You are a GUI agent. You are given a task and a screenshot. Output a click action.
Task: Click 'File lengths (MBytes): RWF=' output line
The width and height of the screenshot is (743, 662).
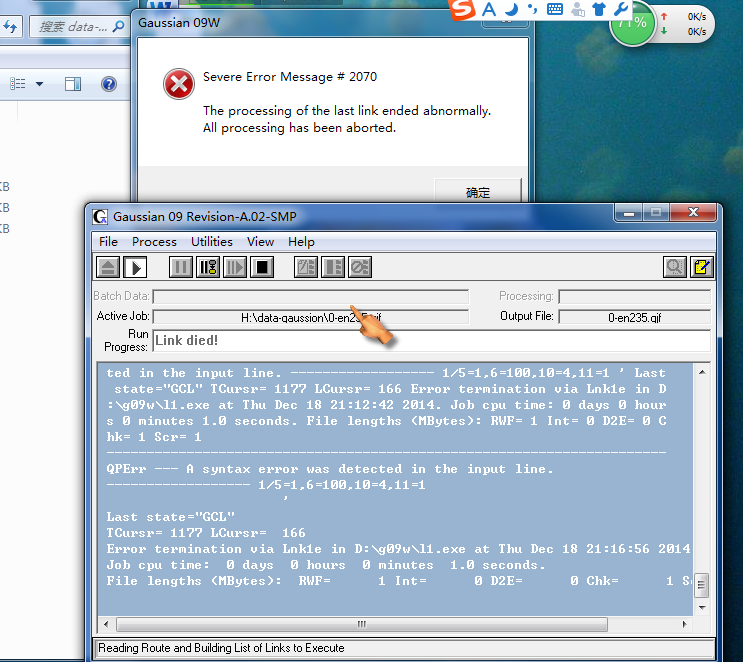click(x=399, y=581)
